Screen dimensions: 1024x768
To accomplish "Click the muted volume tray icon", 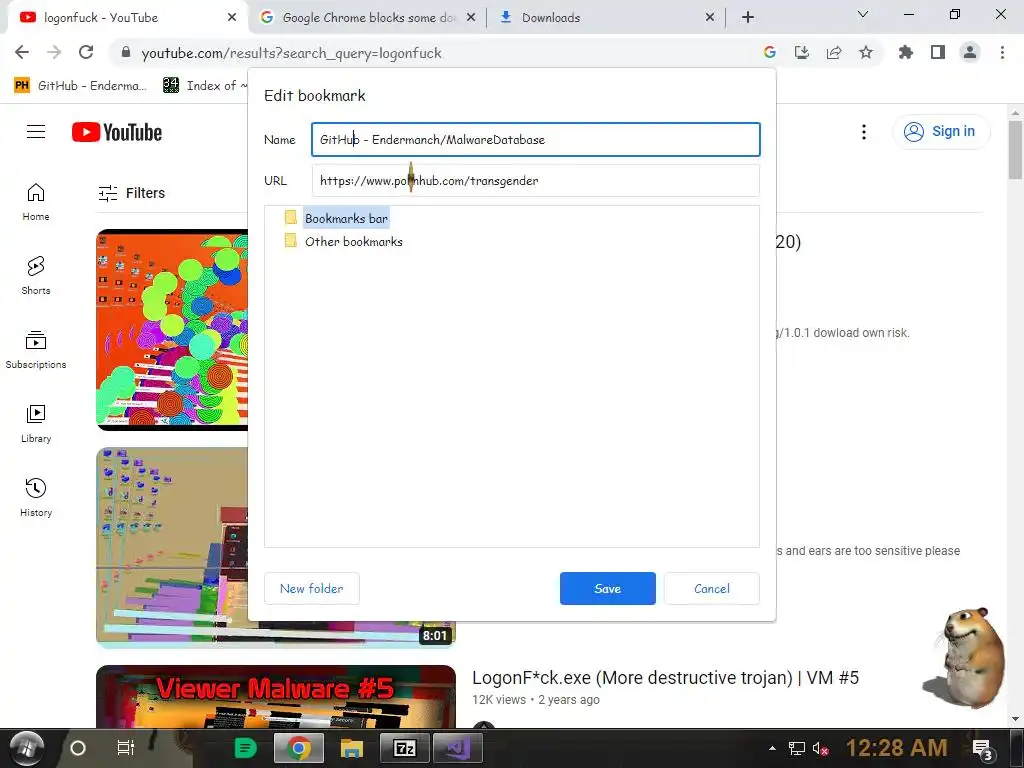I will [x=821, y=748].
